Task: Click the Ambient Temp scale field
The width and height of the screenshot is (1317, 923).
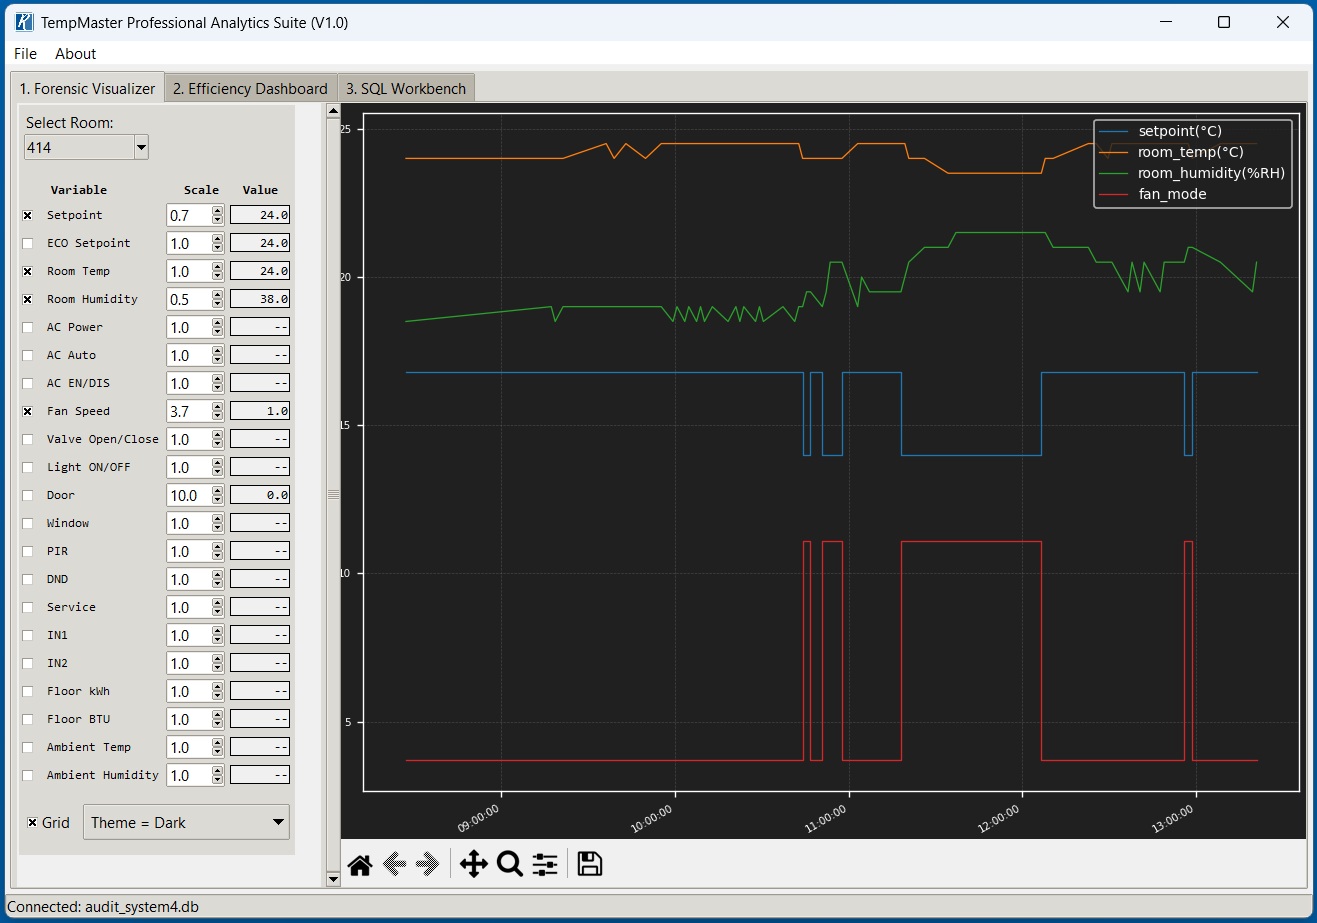Action: click(x=189, y=747)
